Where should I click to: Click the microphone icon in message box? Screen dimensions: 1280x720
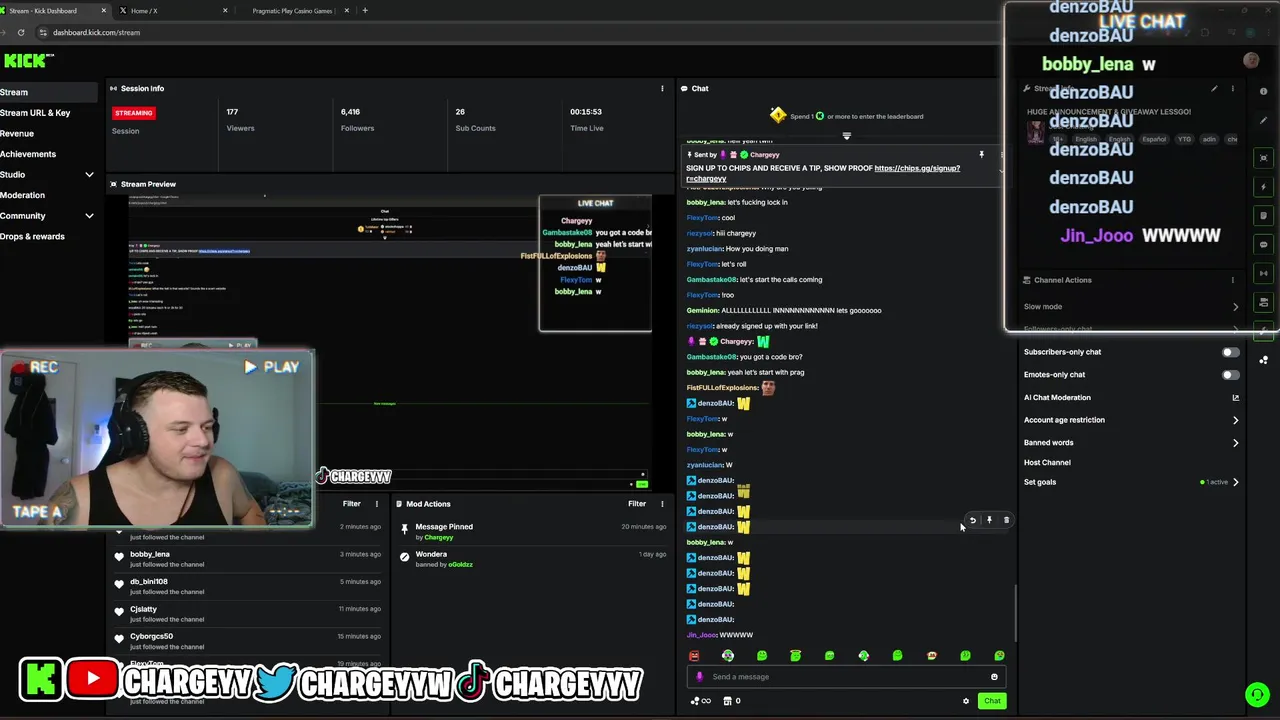pyautogui.click(x=699, y=677)
